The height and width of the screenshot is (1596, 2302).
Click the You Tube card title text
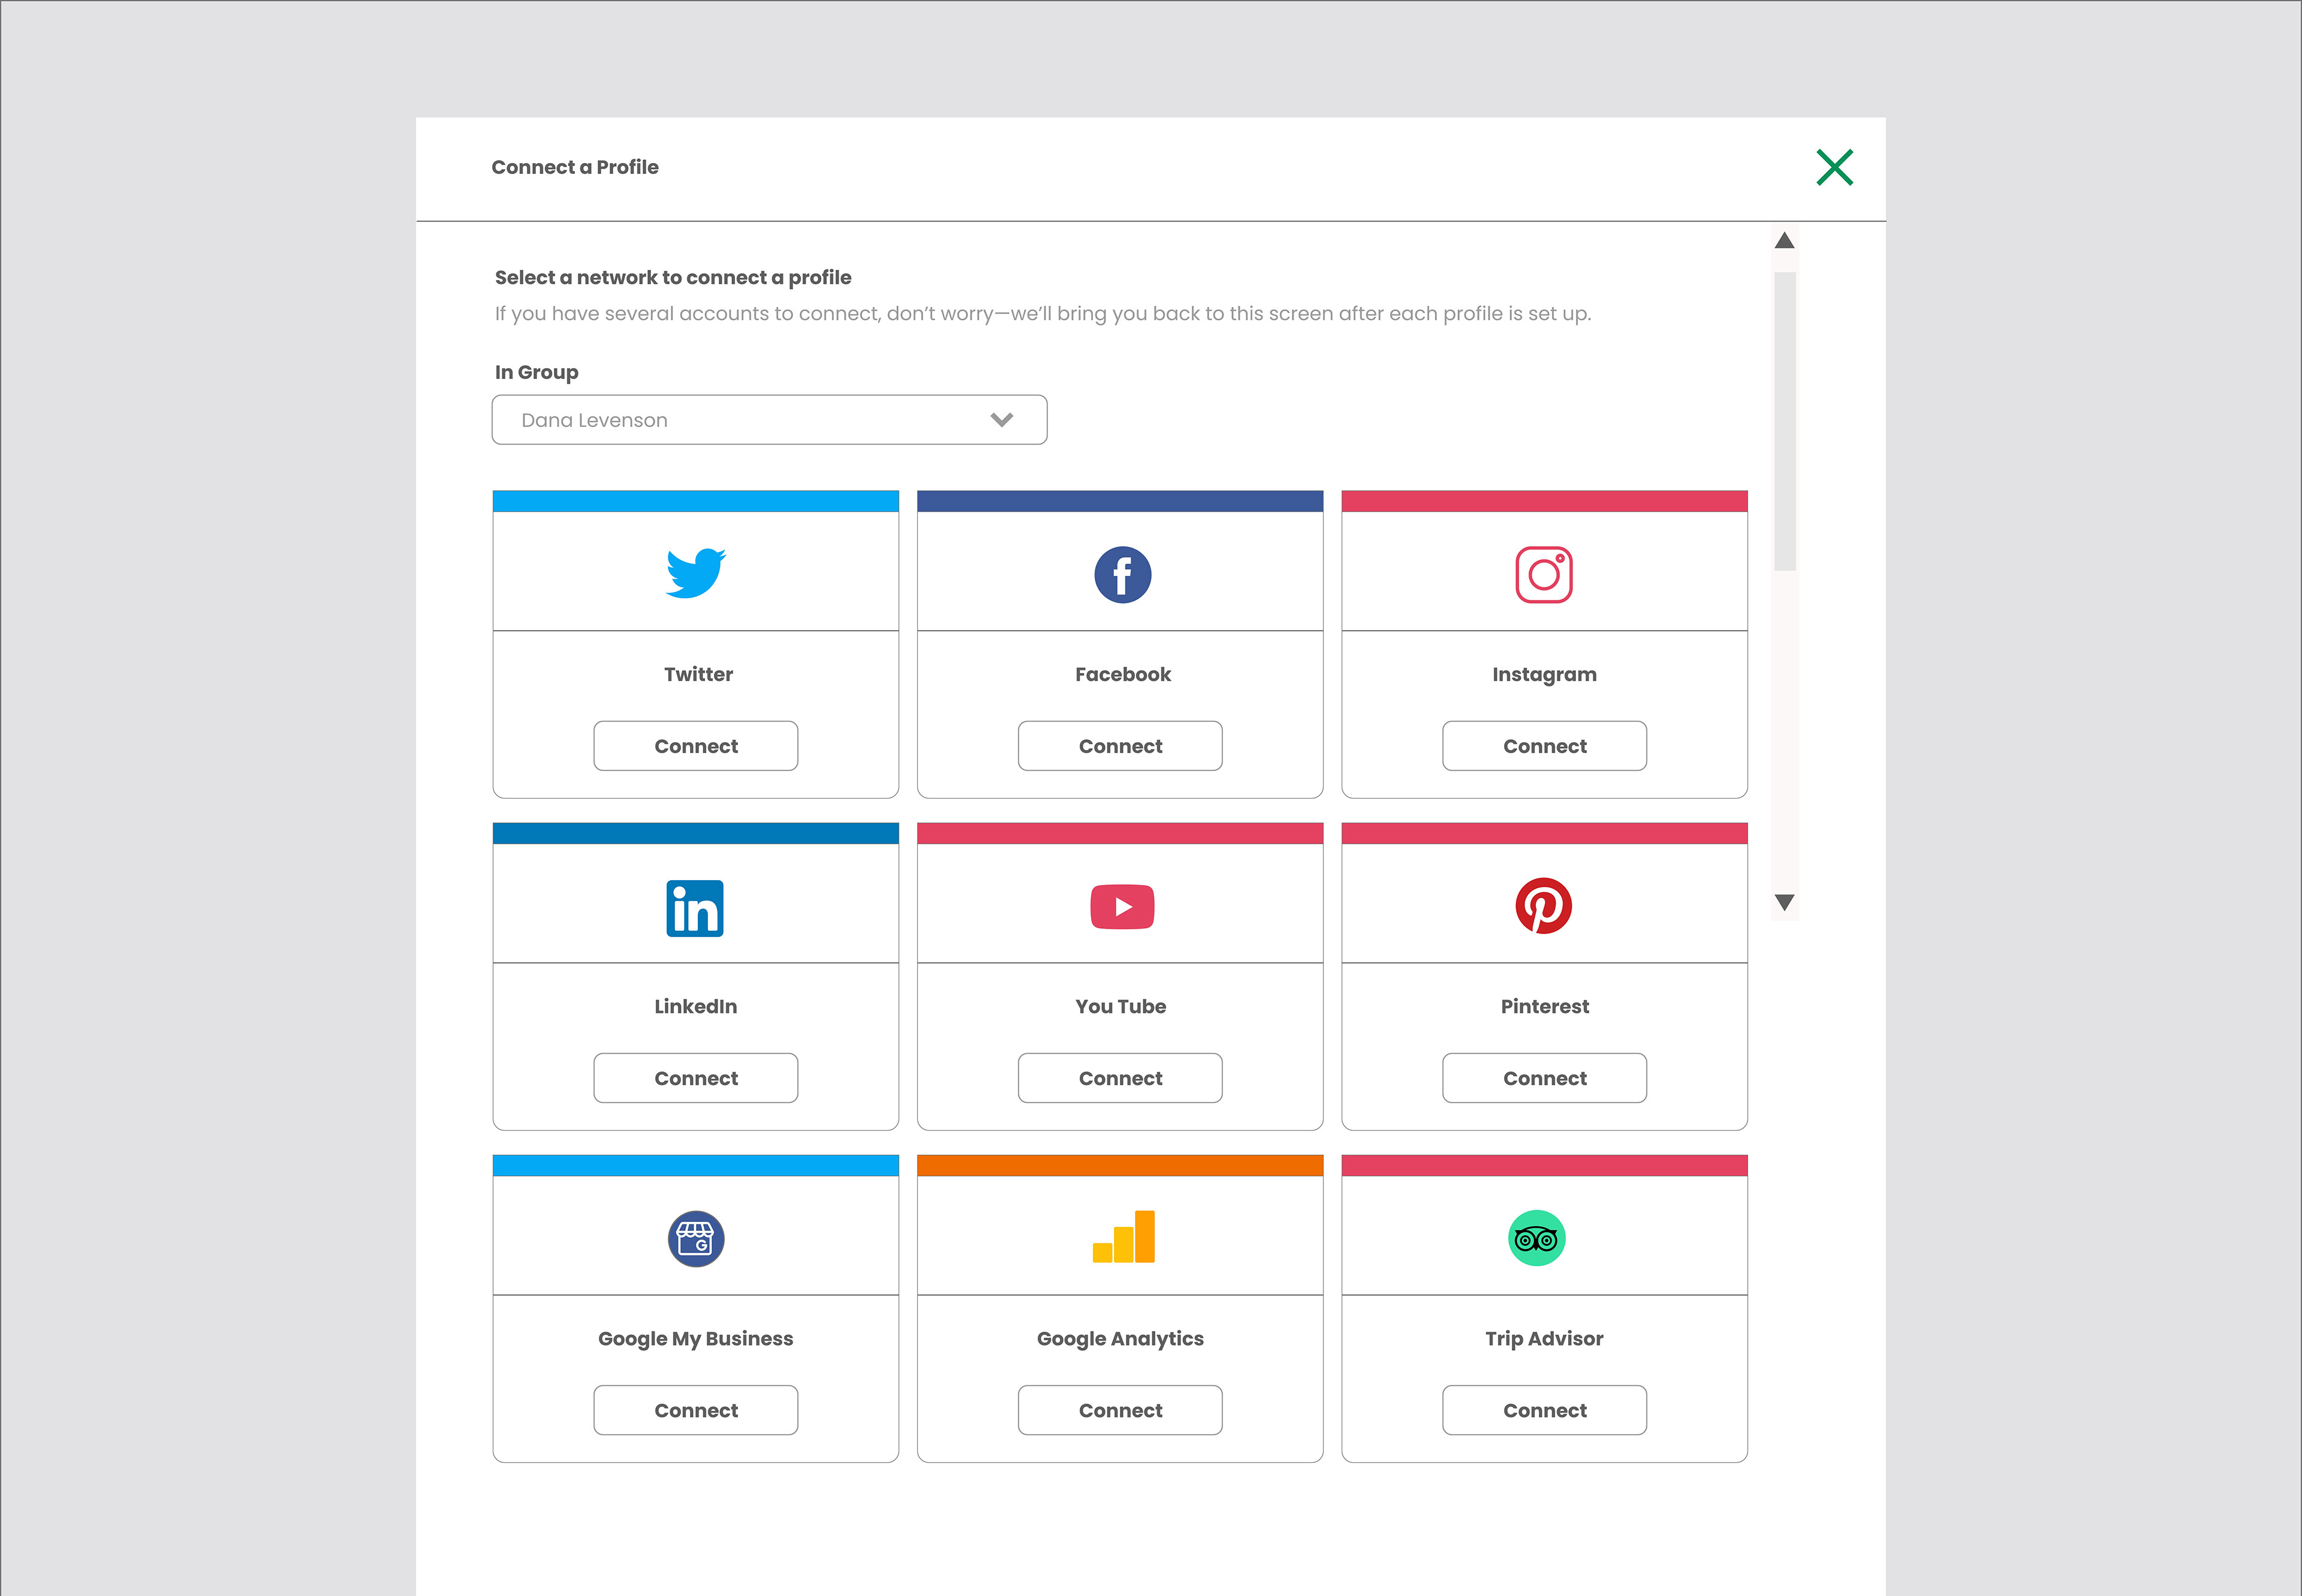pyautogui.click(x=1121, y=1006)
